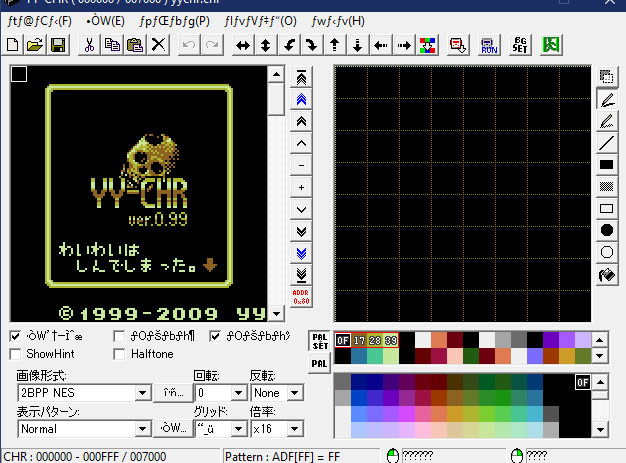This screenshot has width=626, height=463.
Task: Jump to top with topmost double-chevron
Action: tap(301, 78)
